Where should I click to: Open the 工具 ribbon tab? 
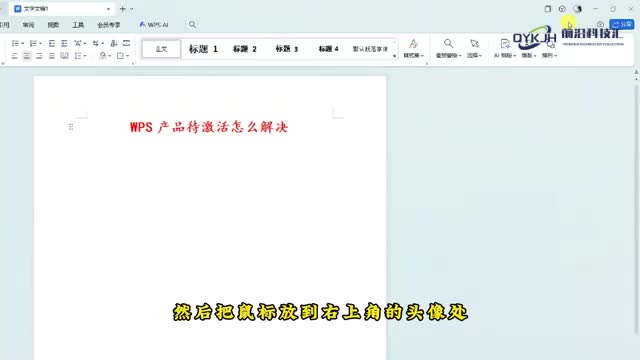[78, 25]
